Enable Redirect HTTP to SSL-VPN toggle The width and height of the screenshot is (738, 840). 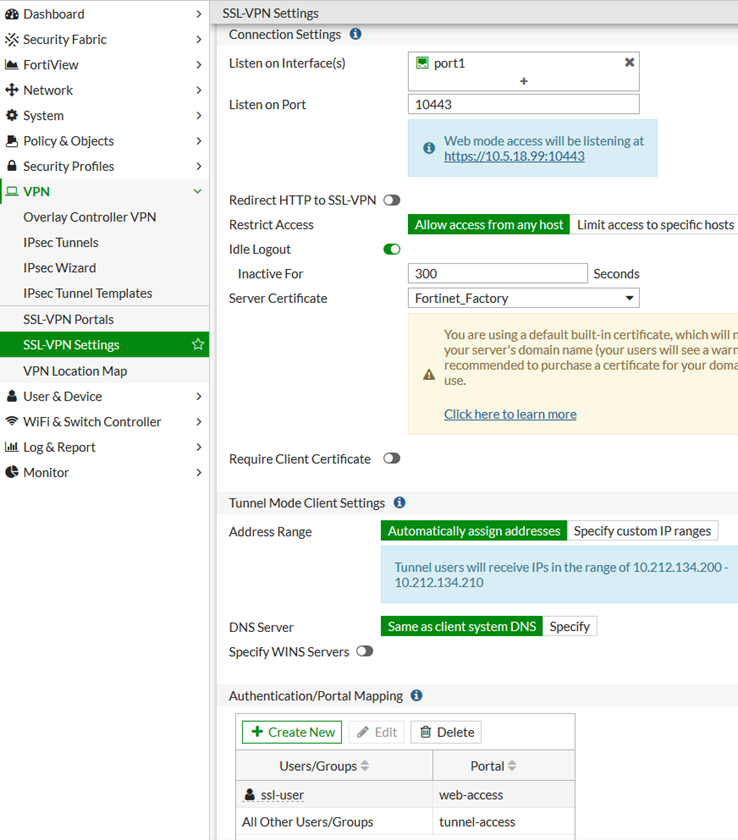(391, 200)
